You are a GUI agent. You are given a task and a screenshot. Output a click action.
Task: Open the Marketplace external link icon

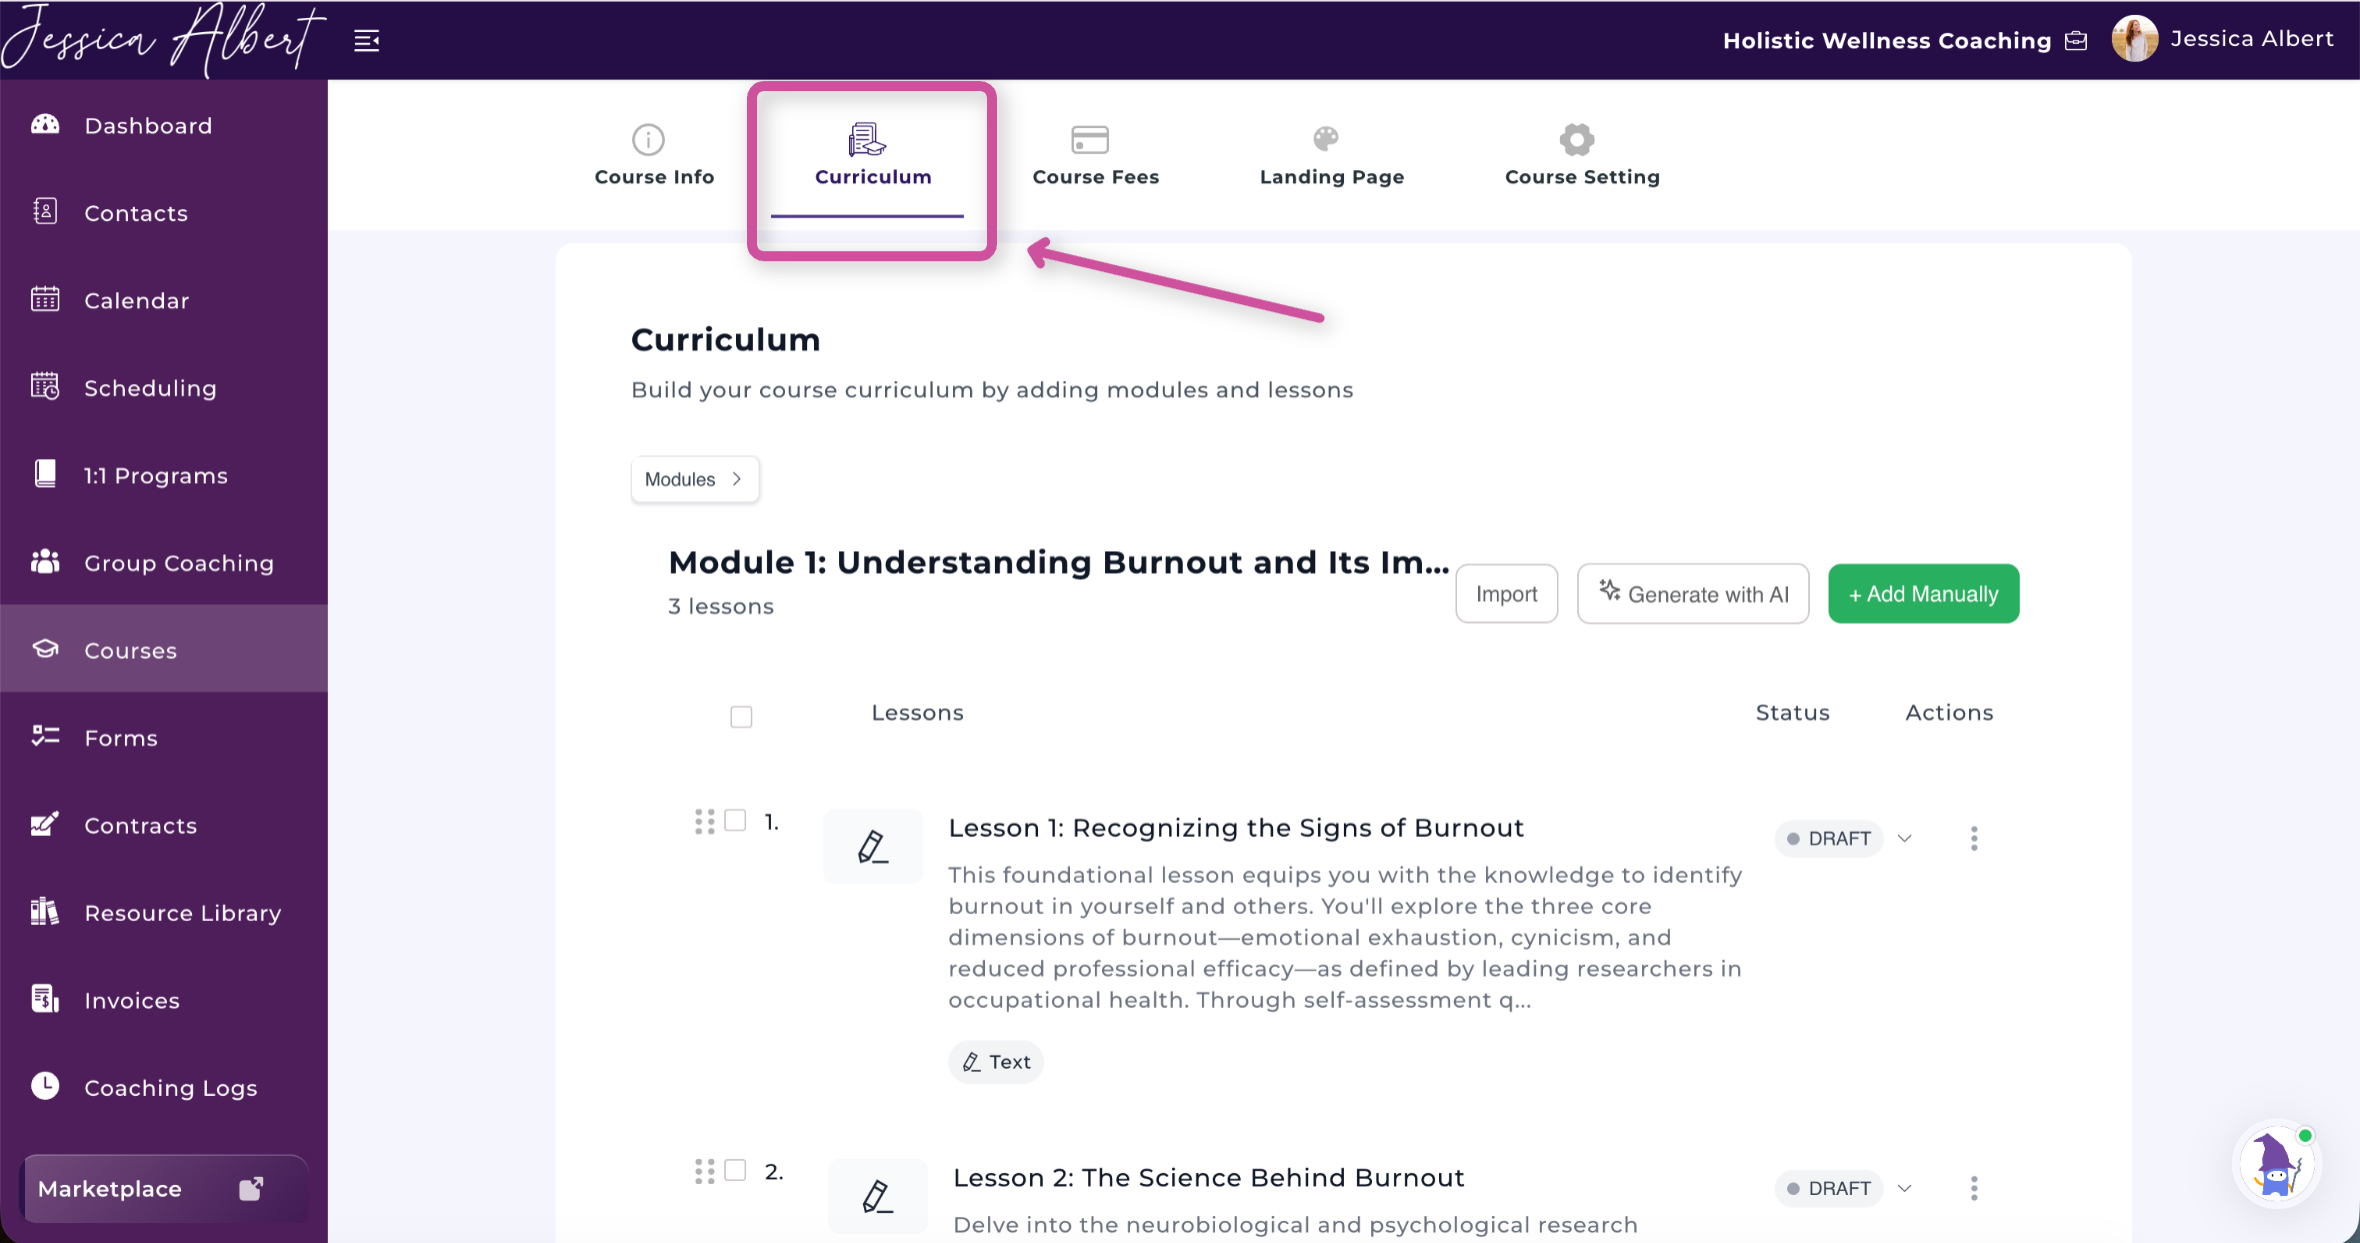click(251, 1188)
